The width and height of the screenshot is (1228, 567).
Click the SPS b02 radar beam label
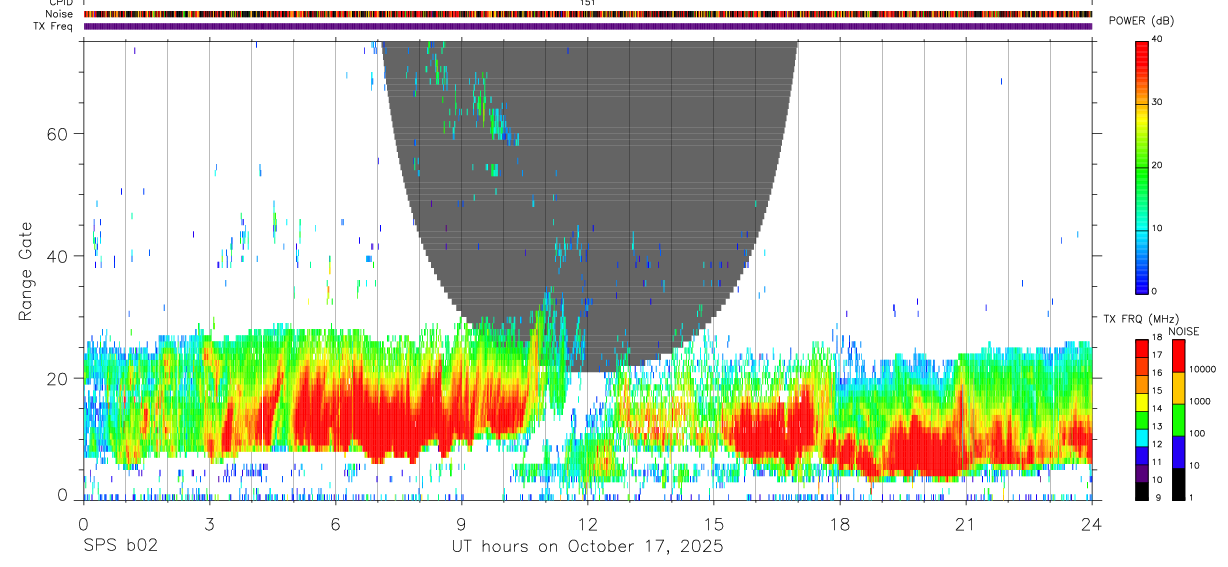click(119, 547)
